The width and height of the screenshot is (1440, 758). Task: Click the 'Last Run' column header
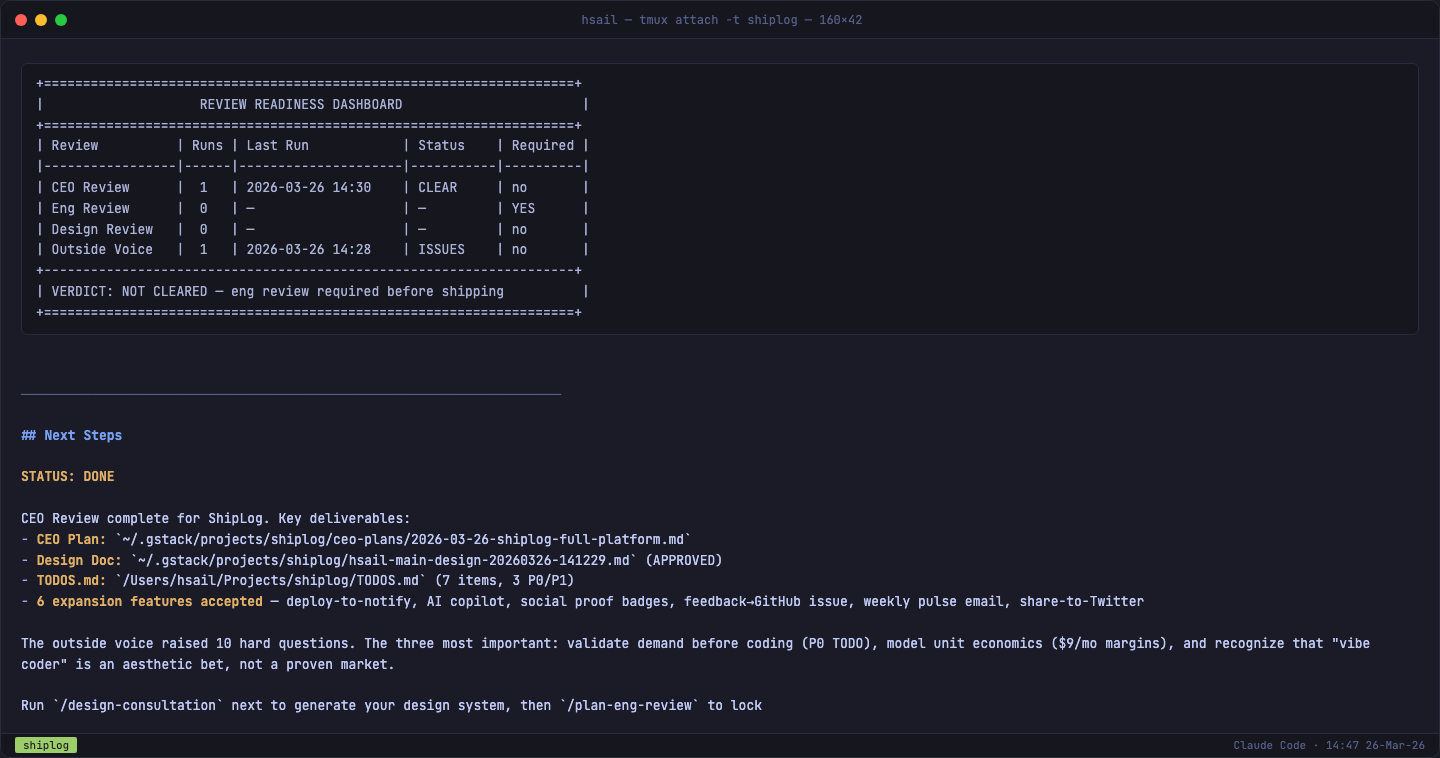(278, 145)
